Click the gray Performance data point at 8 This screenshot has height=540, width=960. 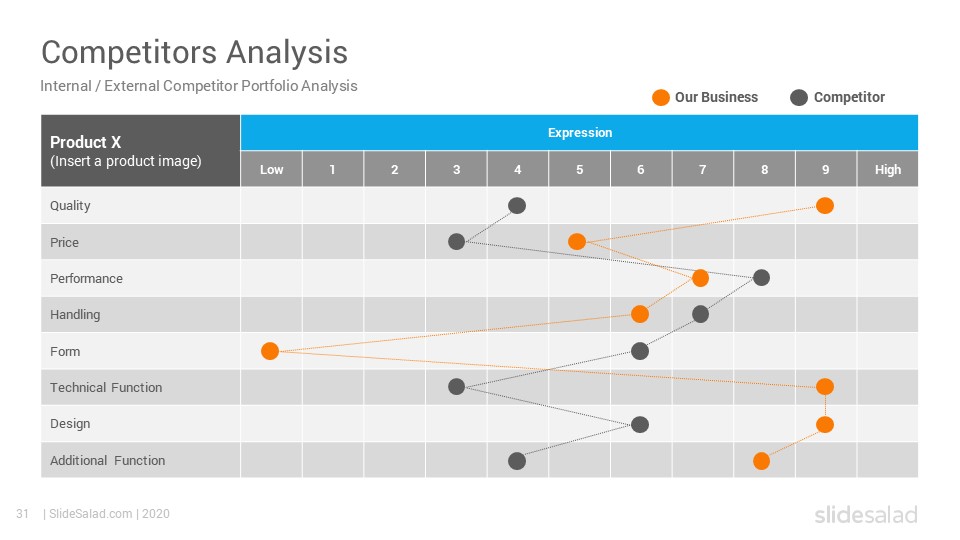[x=762, y=278]
